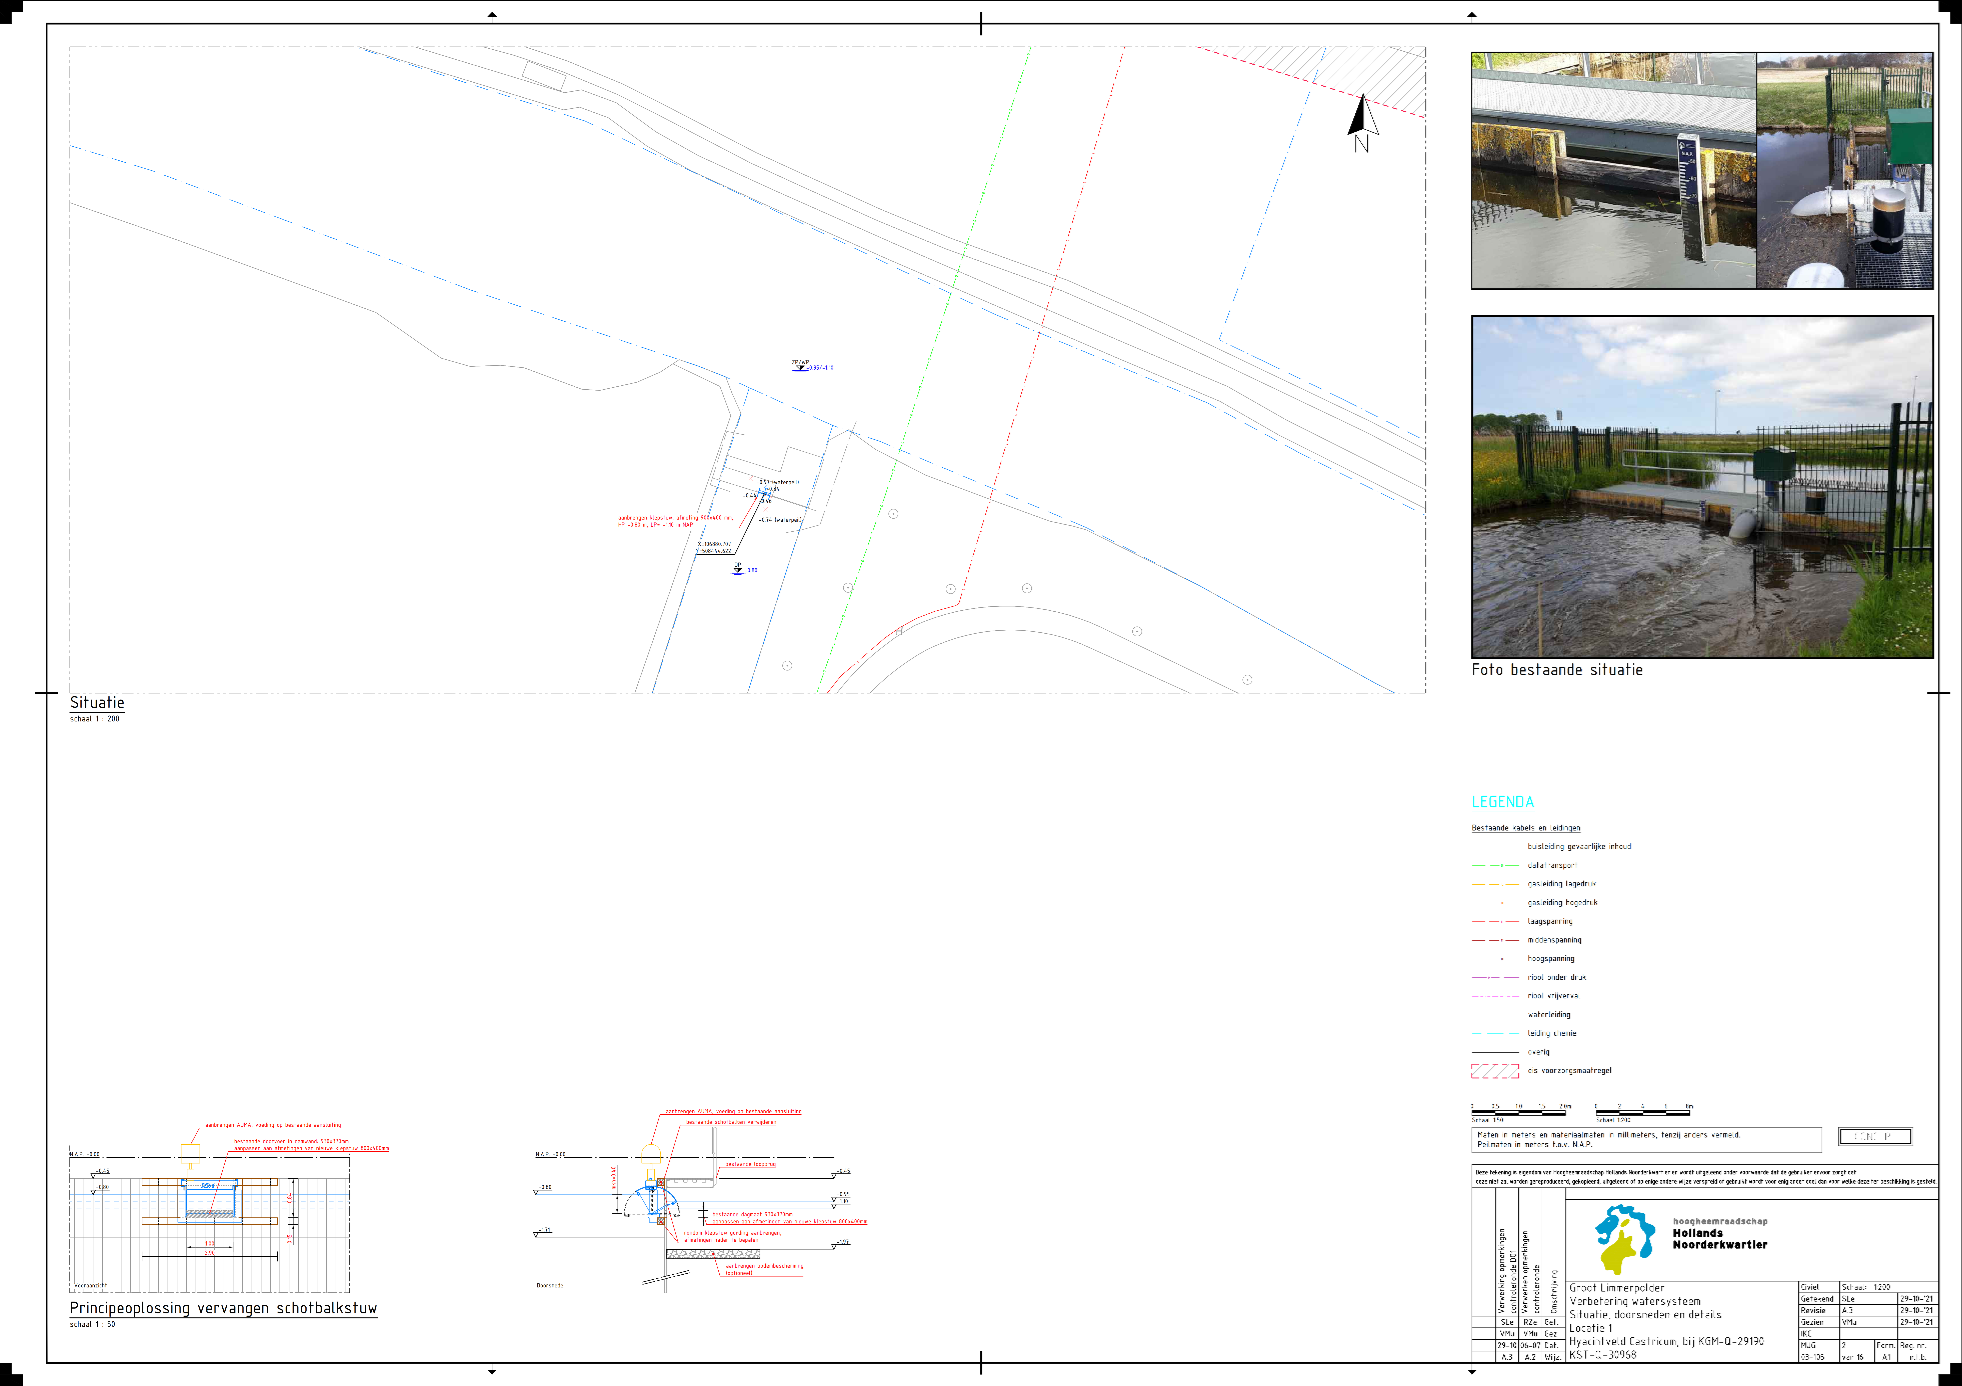Open the large photo of the existing weir
This screenshot has width=1962, height=1386.
pyautogui.click(x=1702, y=487)
